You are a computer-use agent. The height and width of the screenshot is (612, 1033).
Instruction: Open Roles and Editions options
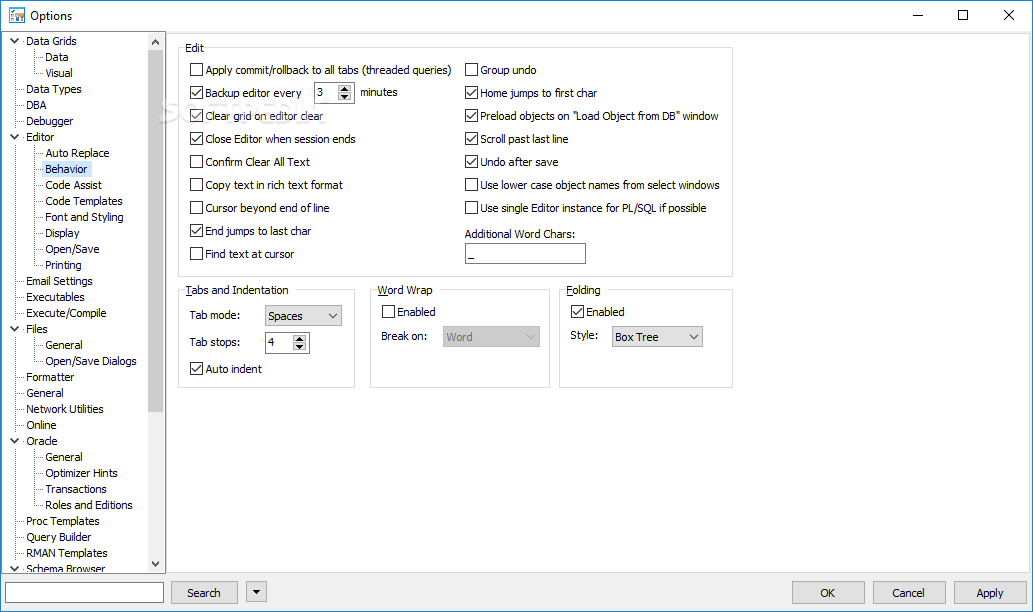click(89, 505)
